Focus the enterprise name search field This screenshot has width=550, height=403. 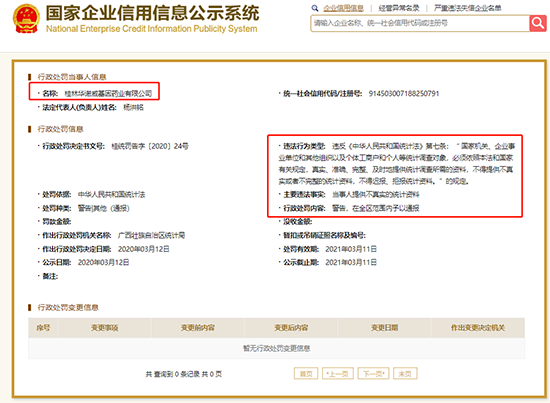pos(420,23)
